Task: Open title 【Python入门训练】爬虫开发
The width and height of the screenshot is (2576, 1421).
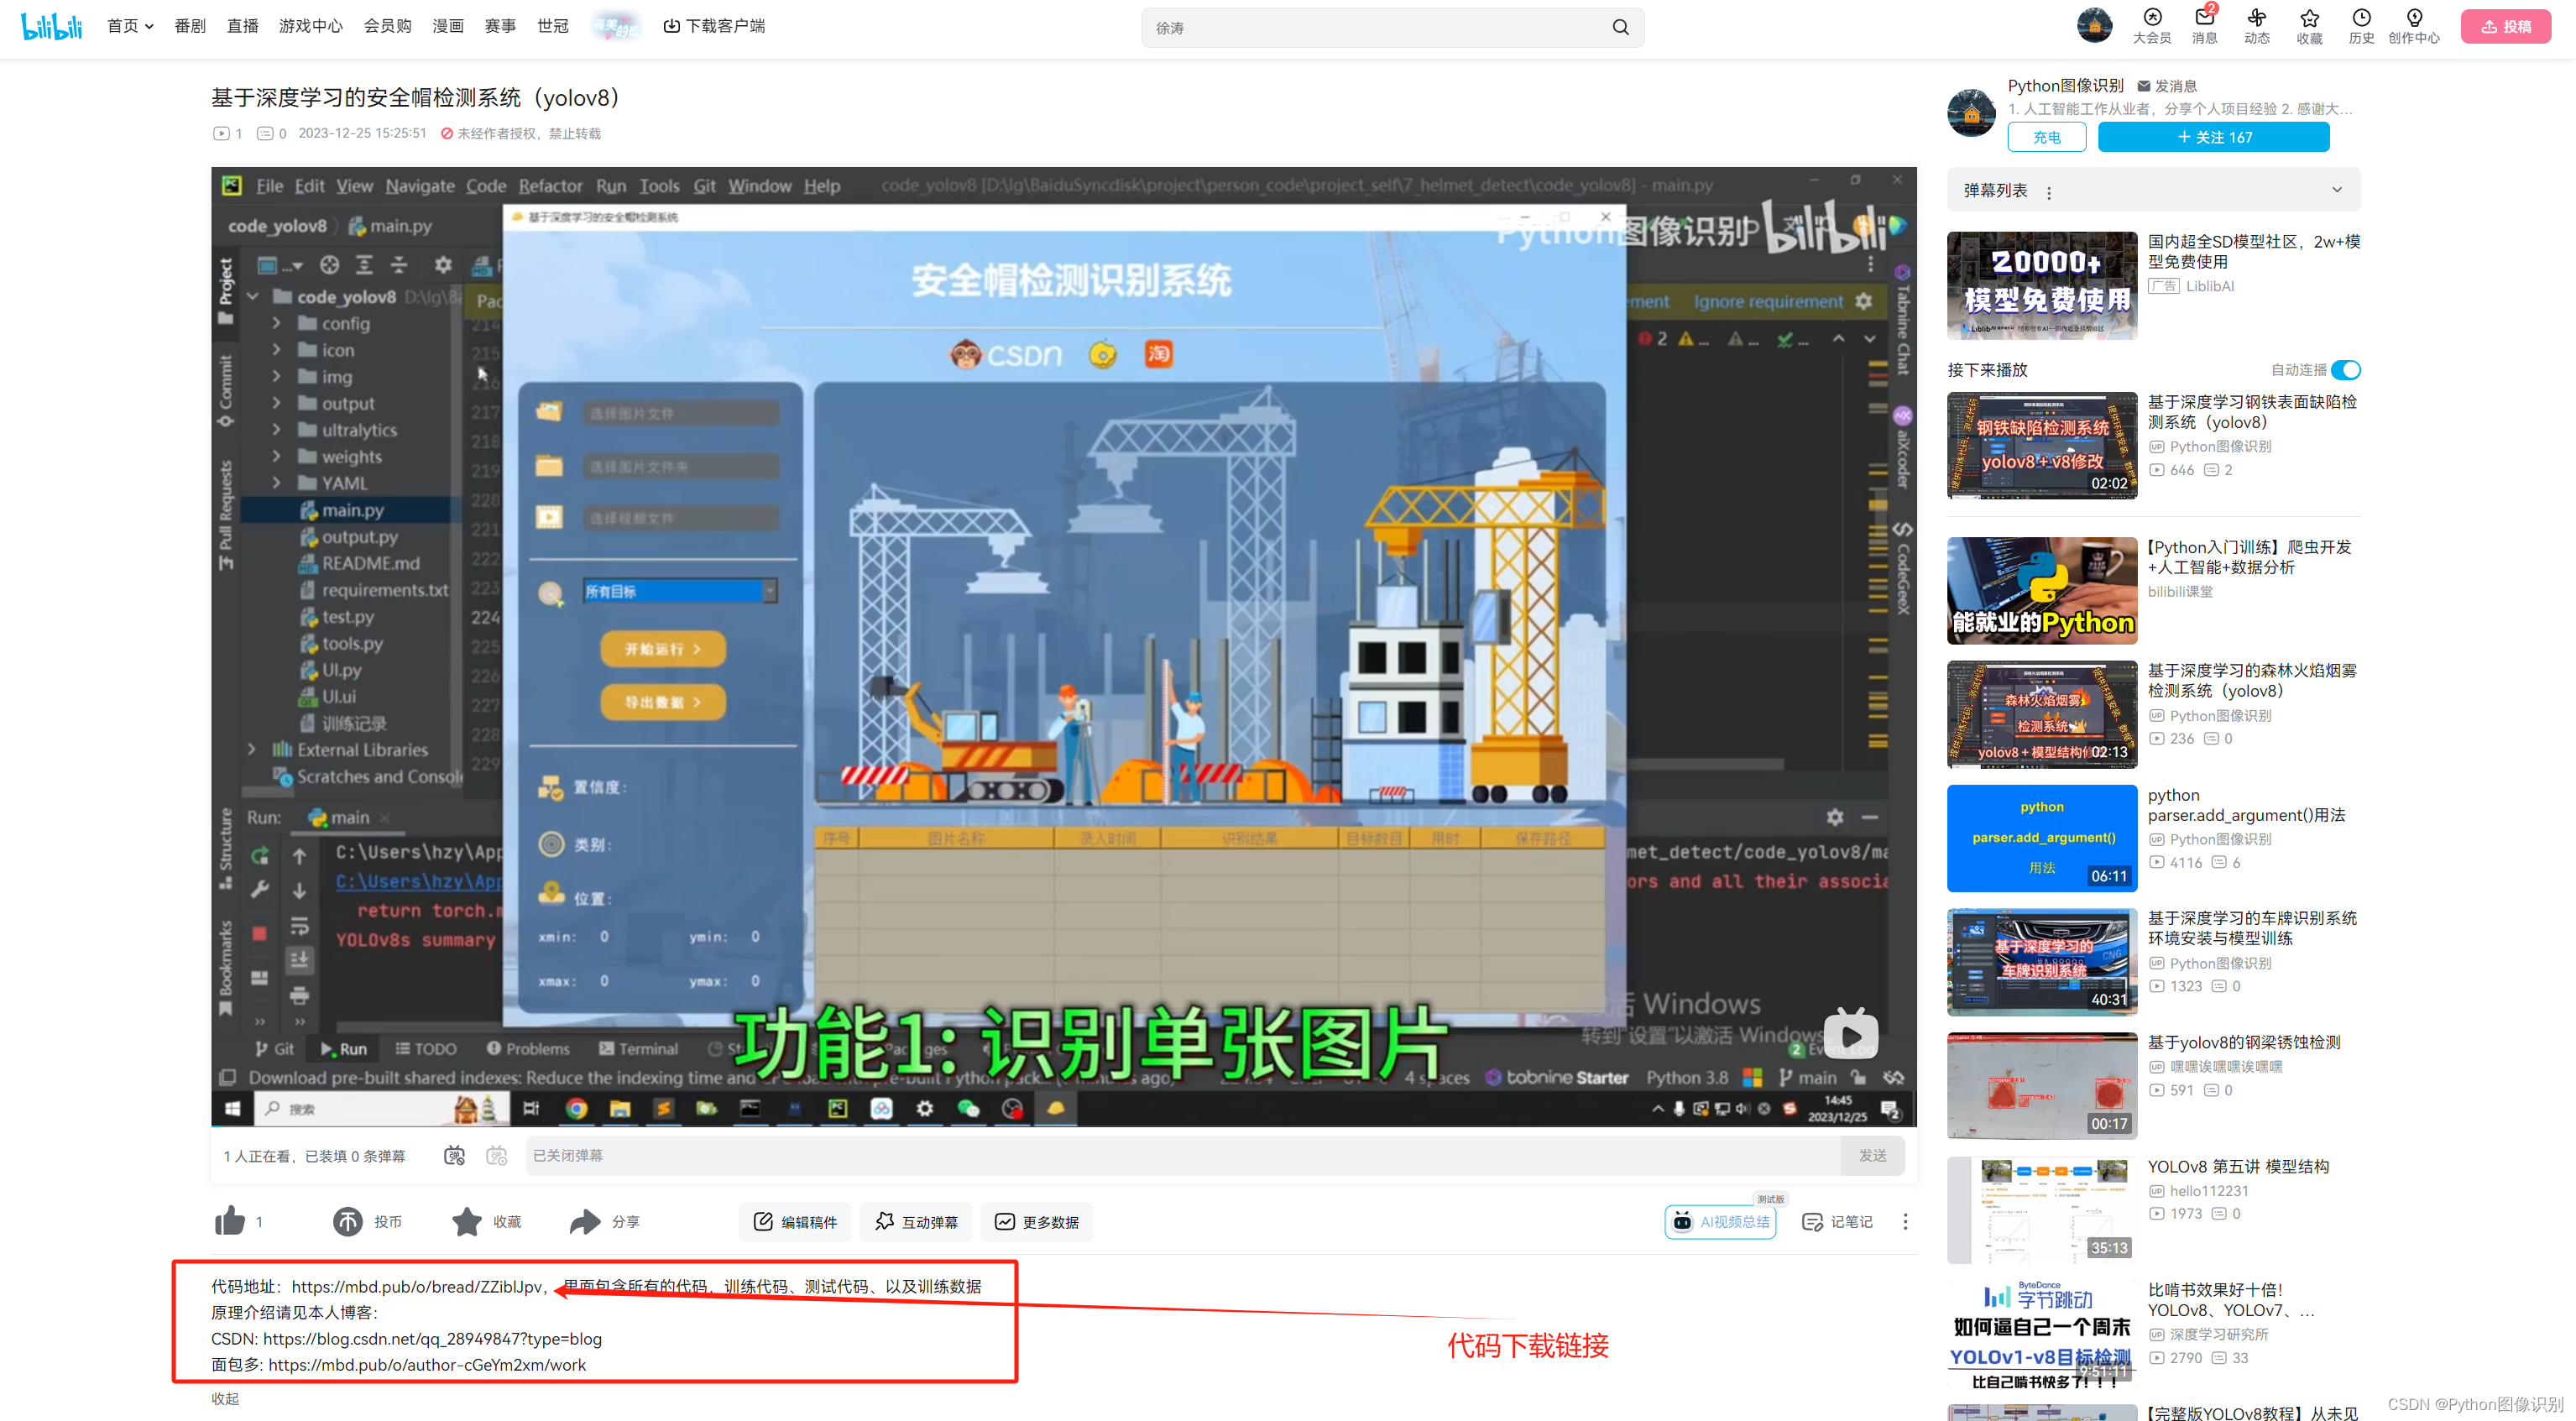Action: coord(2249,557)
